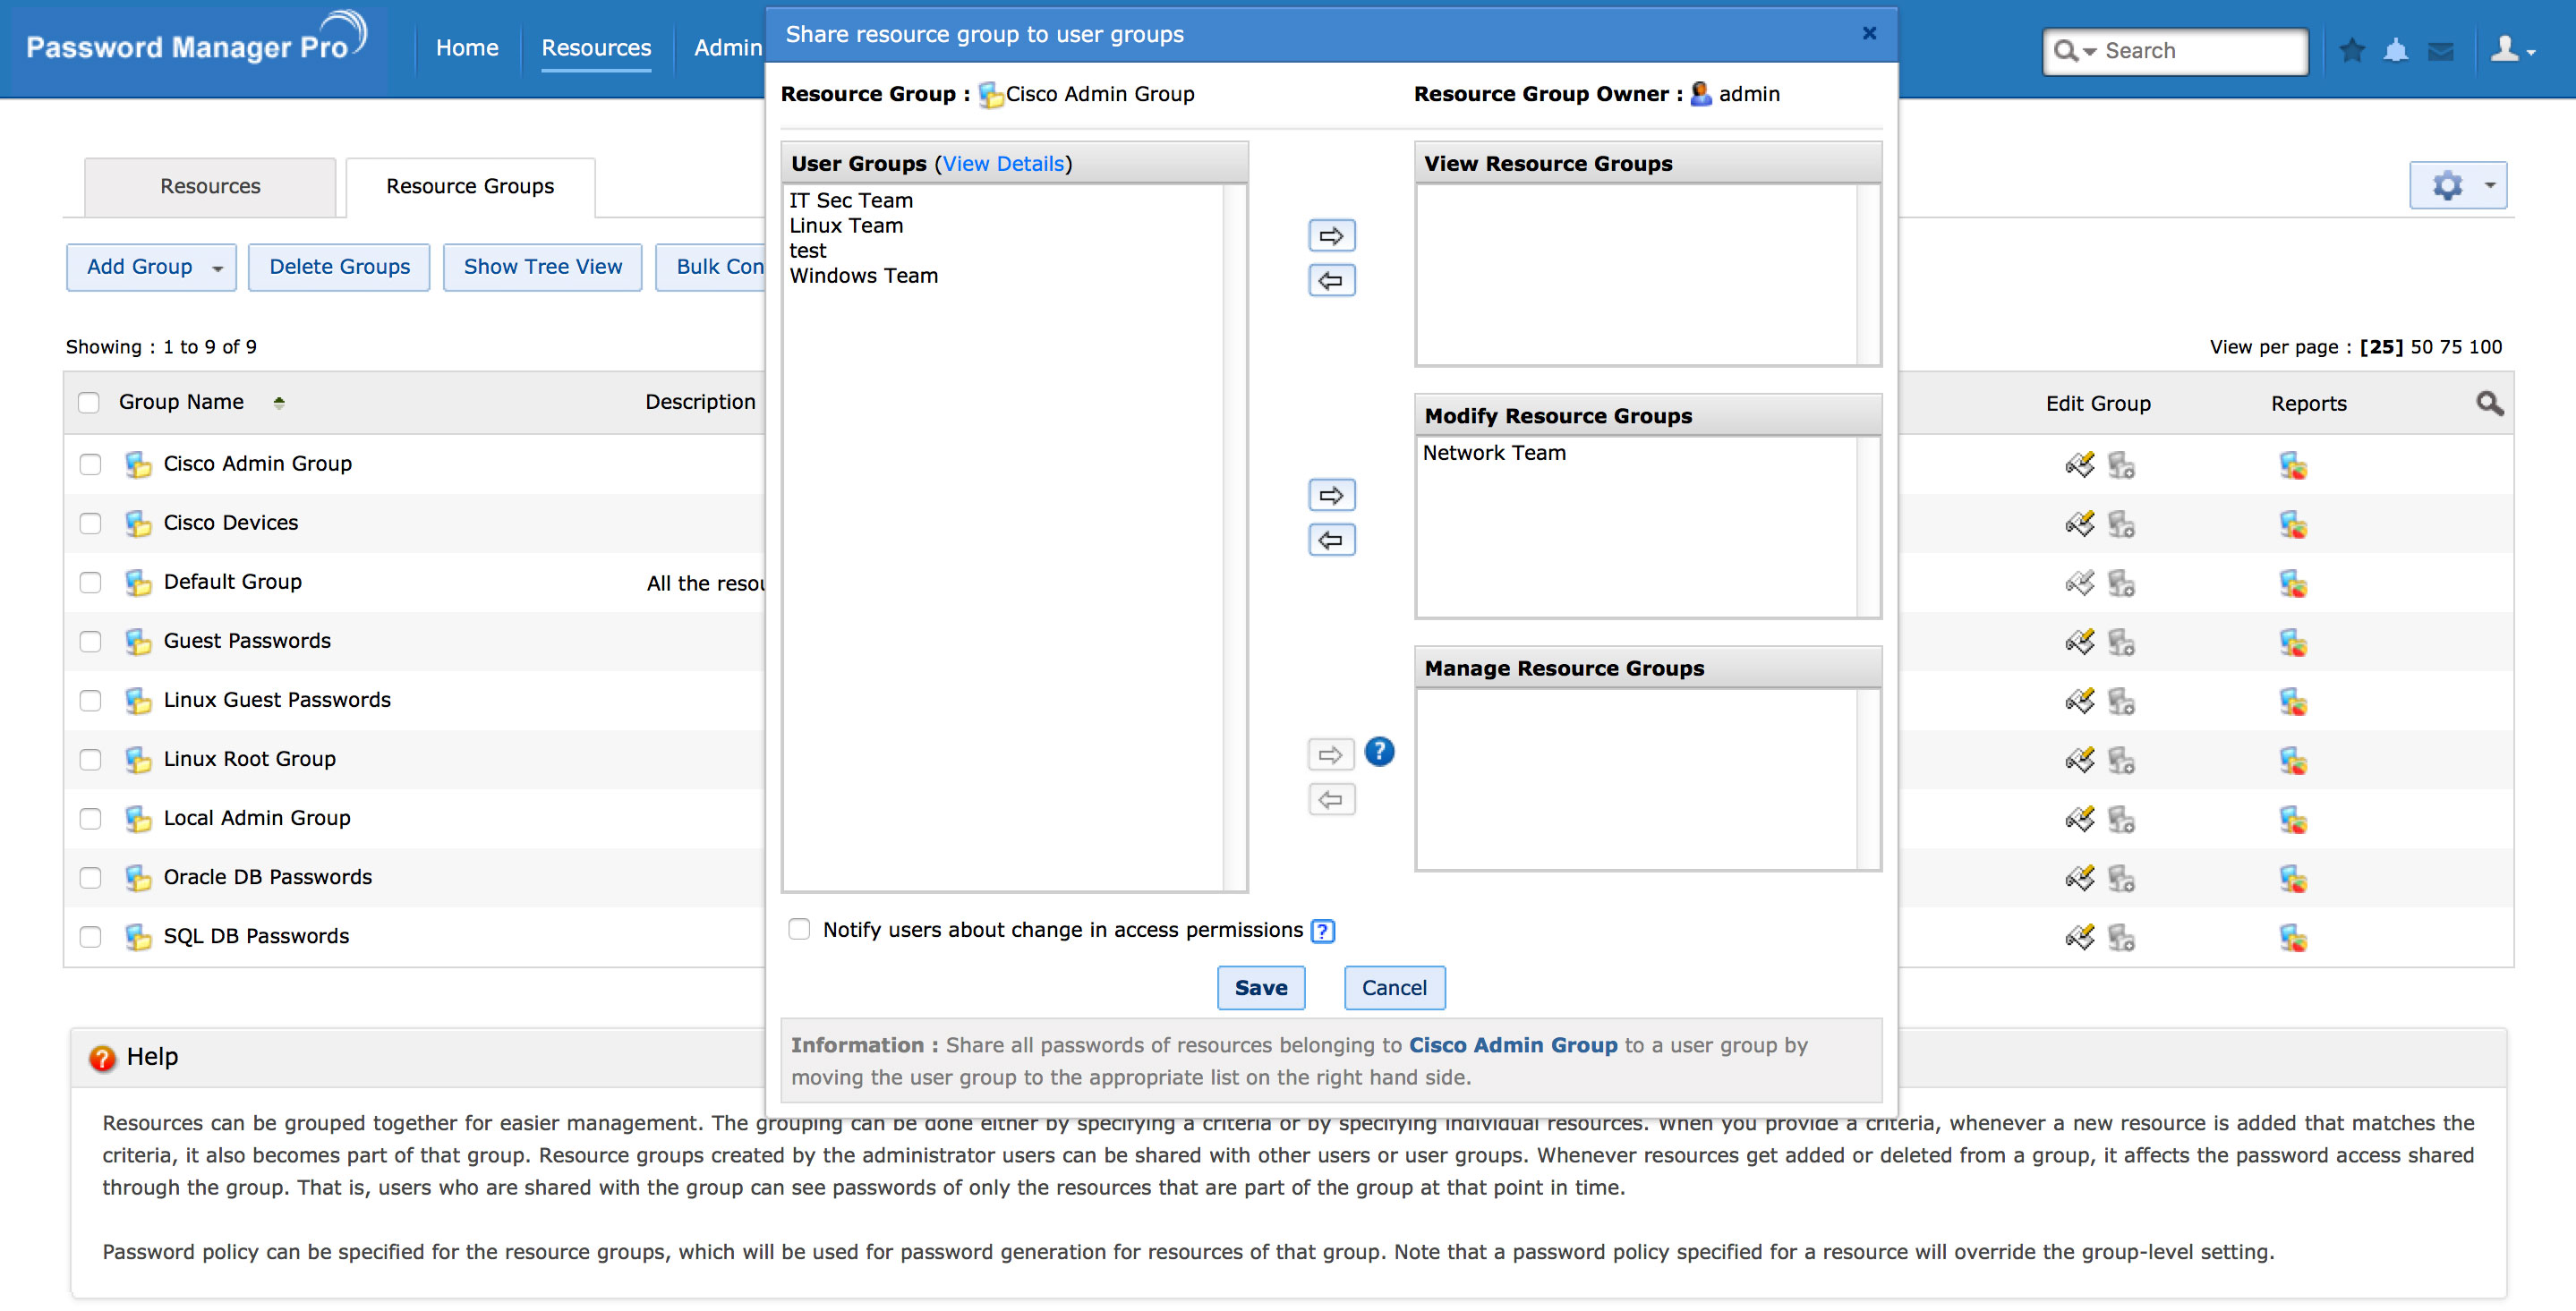Click edit group icon for Cisco Devices
The image size is (2576, 1311).
[2079, 524]
